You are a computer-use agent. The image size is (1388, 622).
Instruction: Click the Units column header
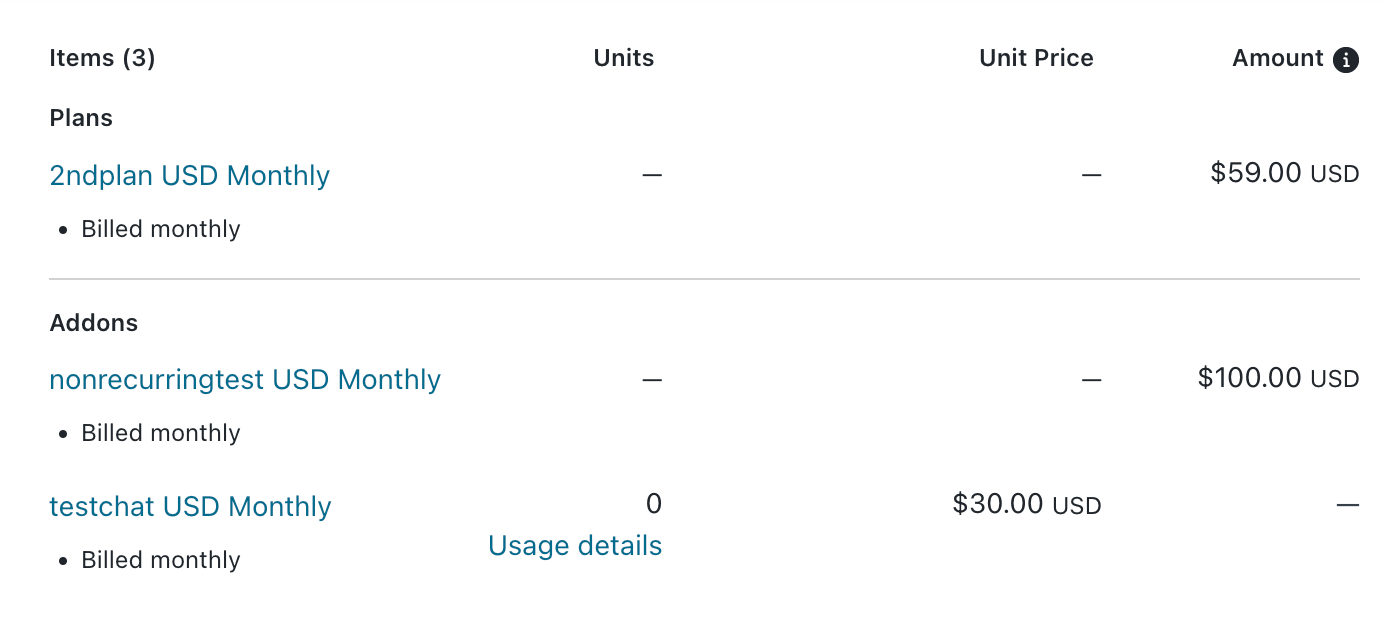click(624, 59)
